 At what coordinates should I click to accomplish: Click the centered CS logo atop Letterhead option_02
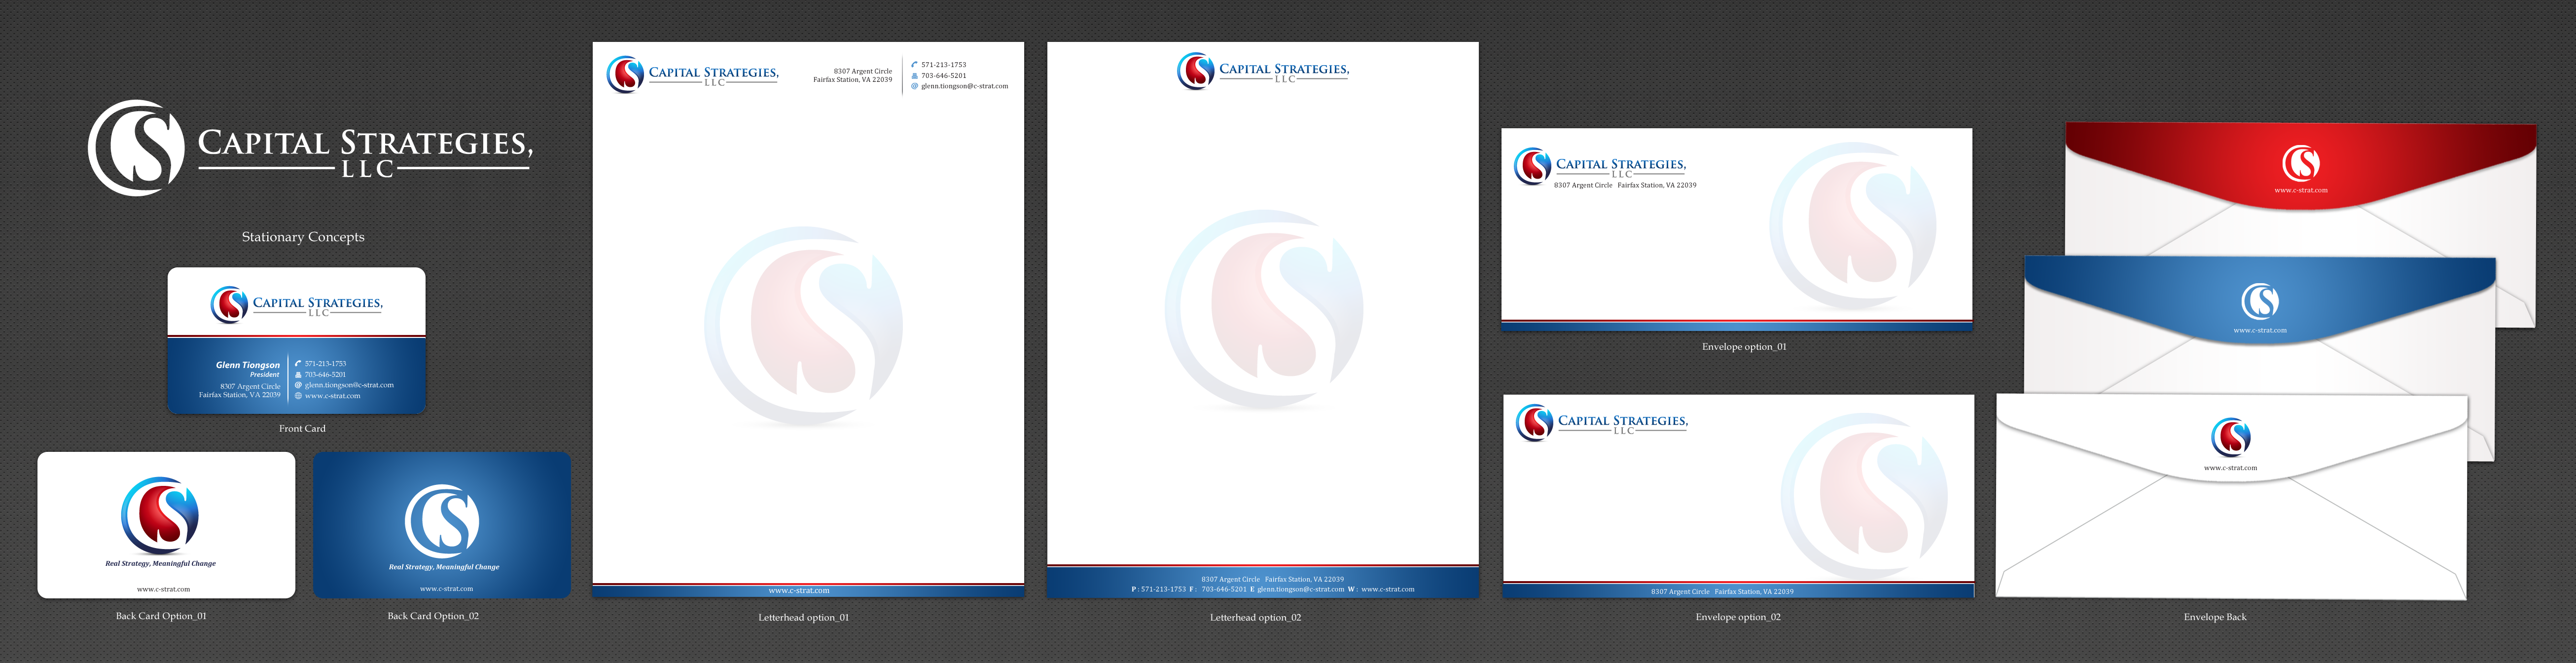click(x=1195, y=71)
